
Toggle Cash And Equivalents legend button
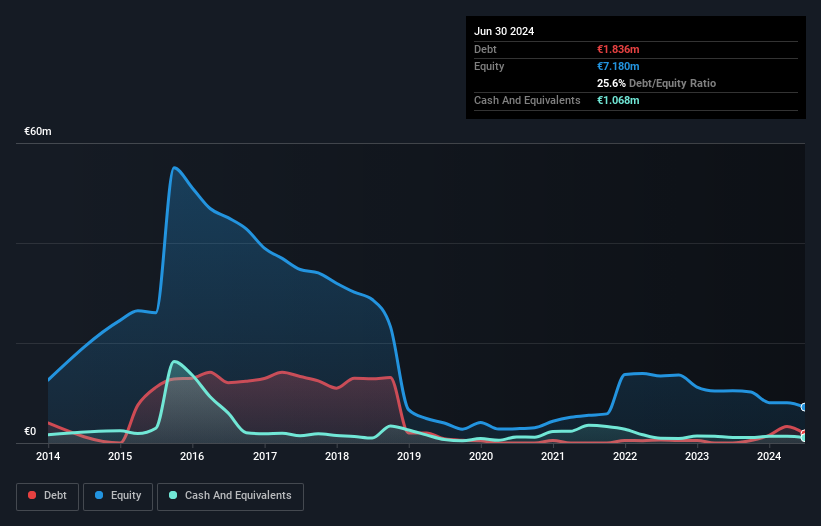coord(230,496)
